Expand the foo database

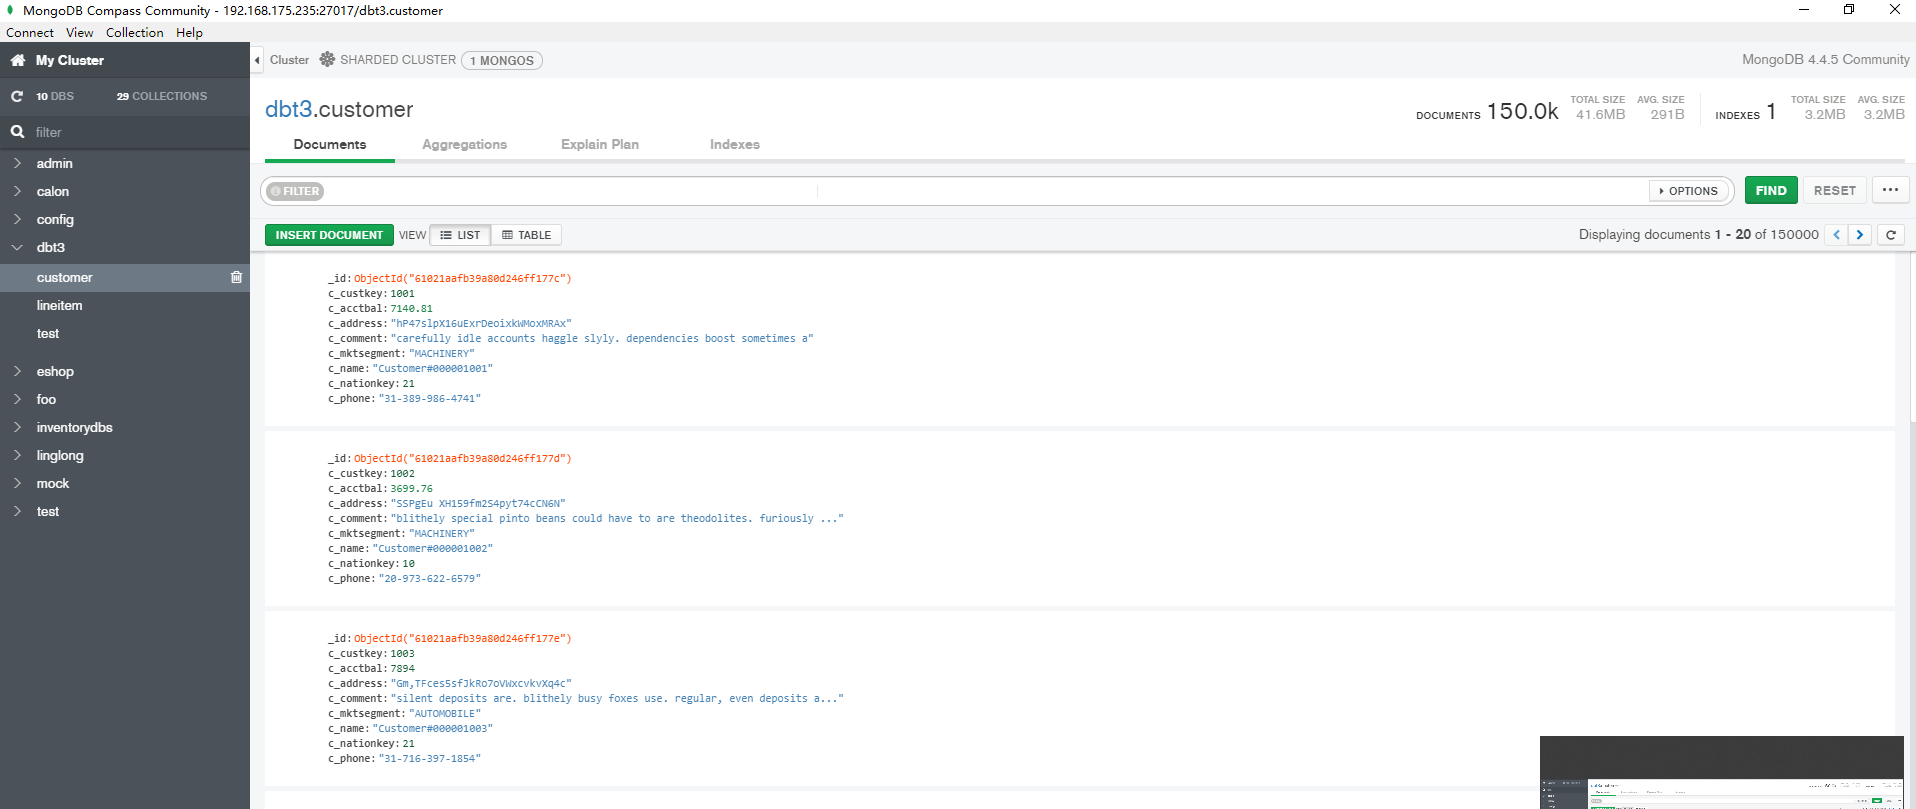(17, 399)
